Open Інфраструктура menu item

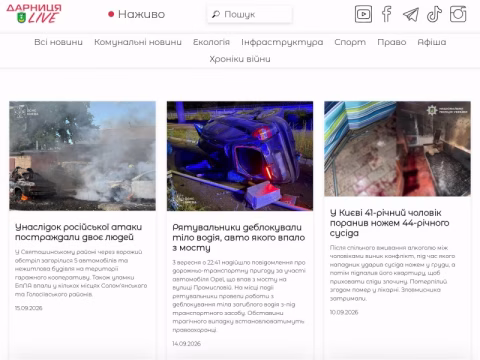click(282, 42)
